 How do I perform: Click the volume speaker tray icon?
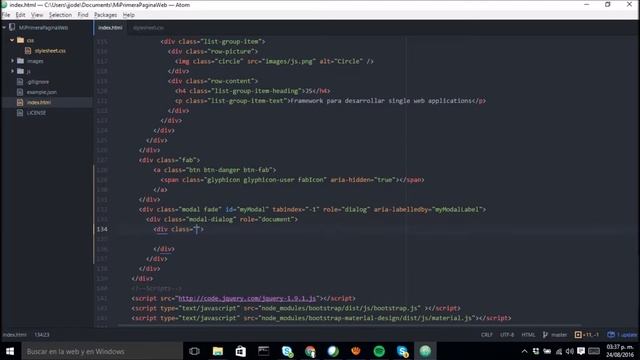(570, 351)
